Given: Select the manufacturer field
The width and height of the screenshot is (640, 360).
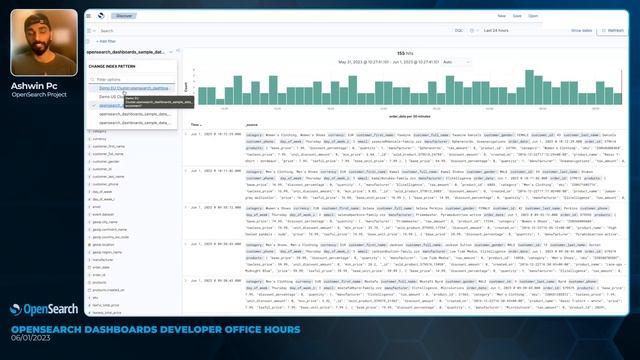Looking at the screenshot, I should (103, 260).
